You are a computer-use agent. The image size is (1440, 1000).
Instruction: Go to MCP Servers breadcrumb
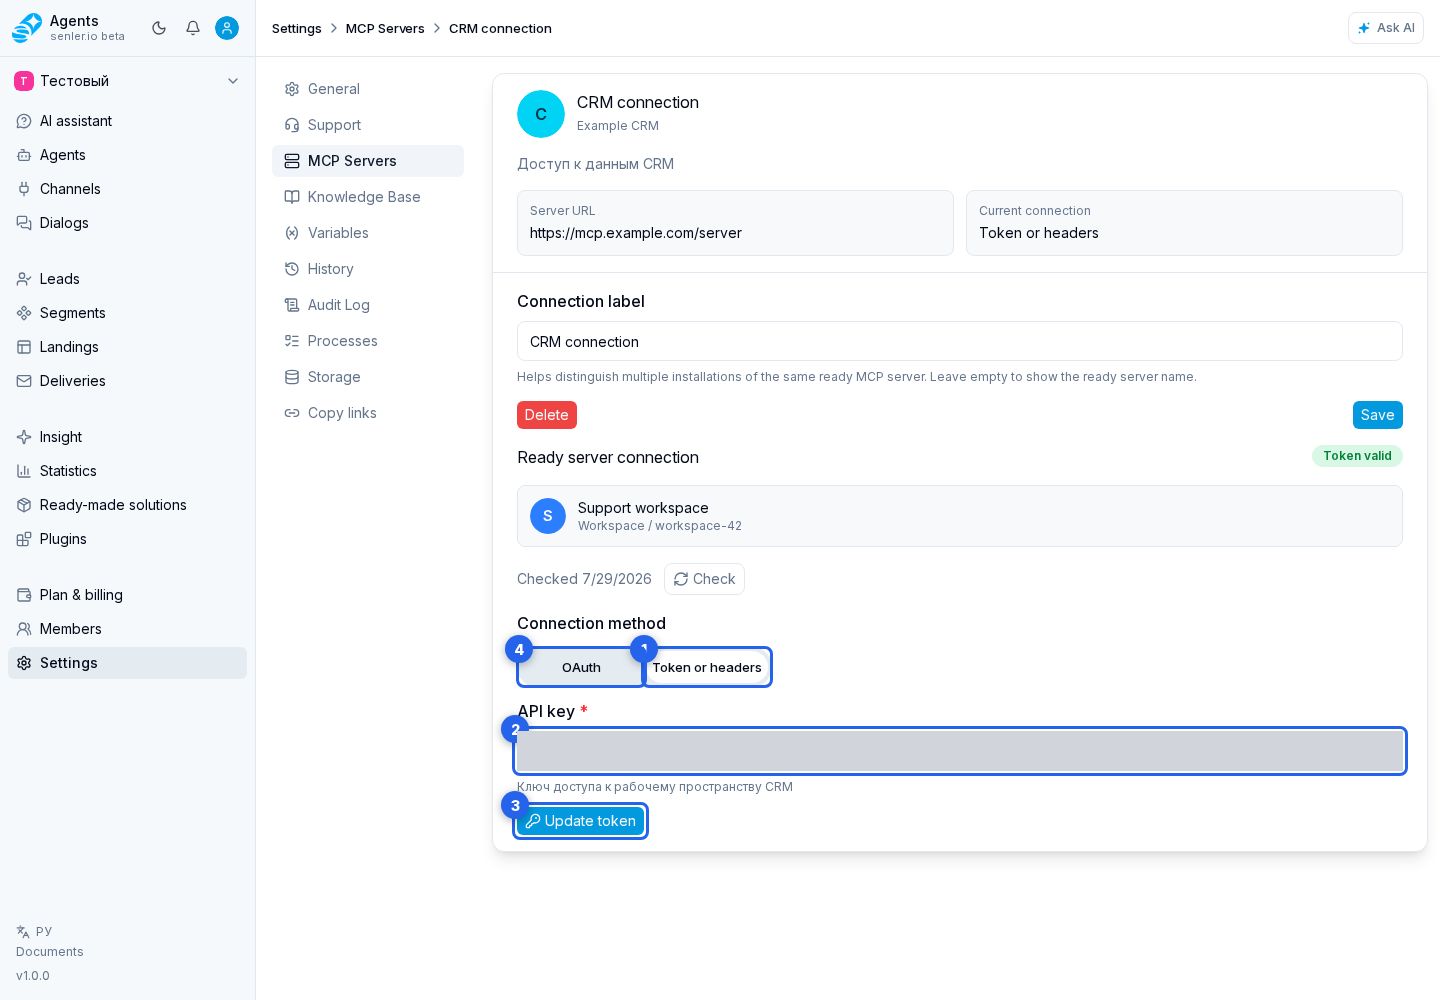[385, 28]
